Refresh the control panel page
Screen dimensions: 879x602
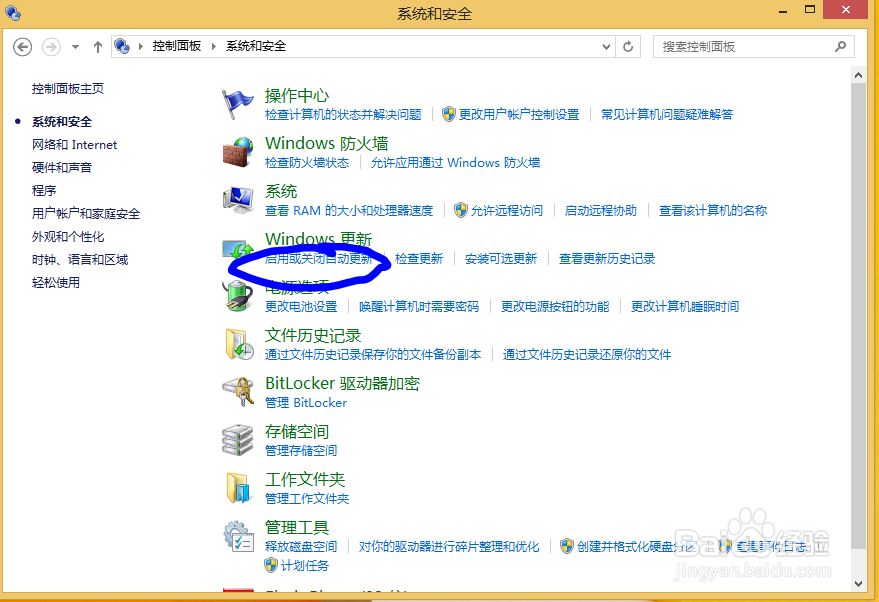coord(628,47)
